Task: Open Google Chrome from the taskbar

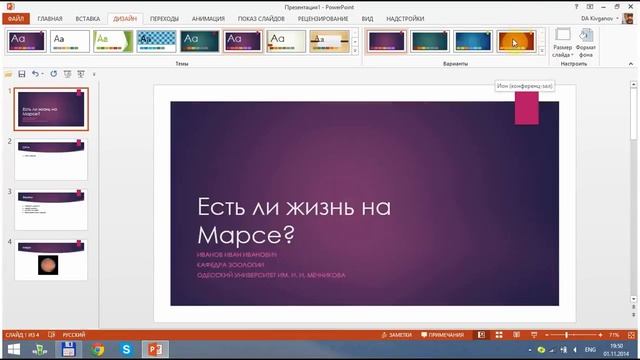Action: point(98,350)
